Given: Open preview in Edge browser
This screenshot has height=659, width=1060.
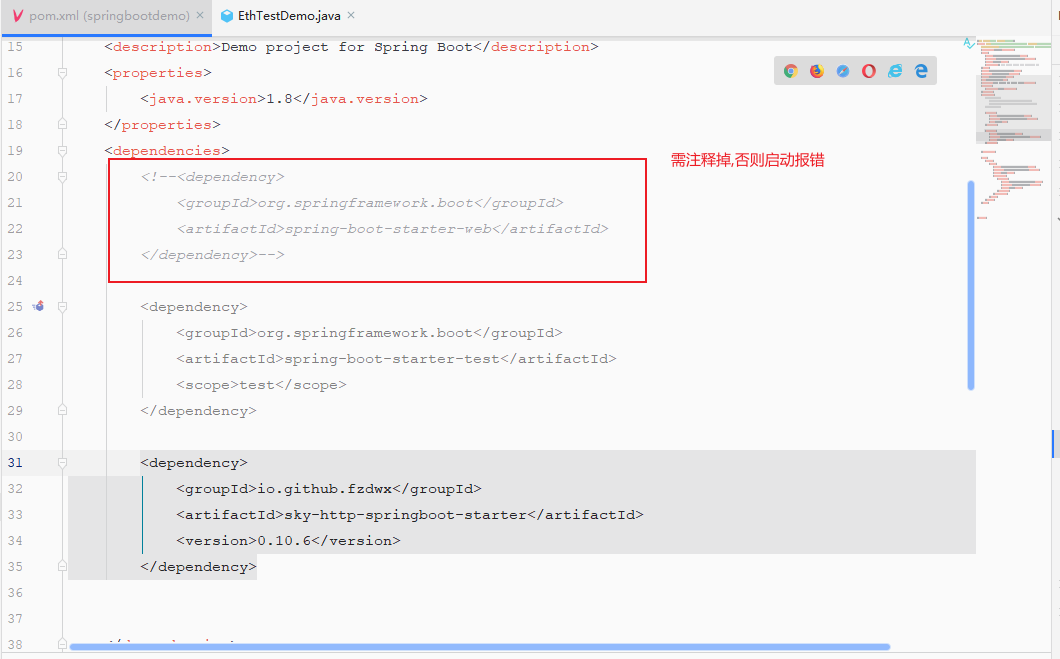Looking at the screenshot, I should coord(921,71).
